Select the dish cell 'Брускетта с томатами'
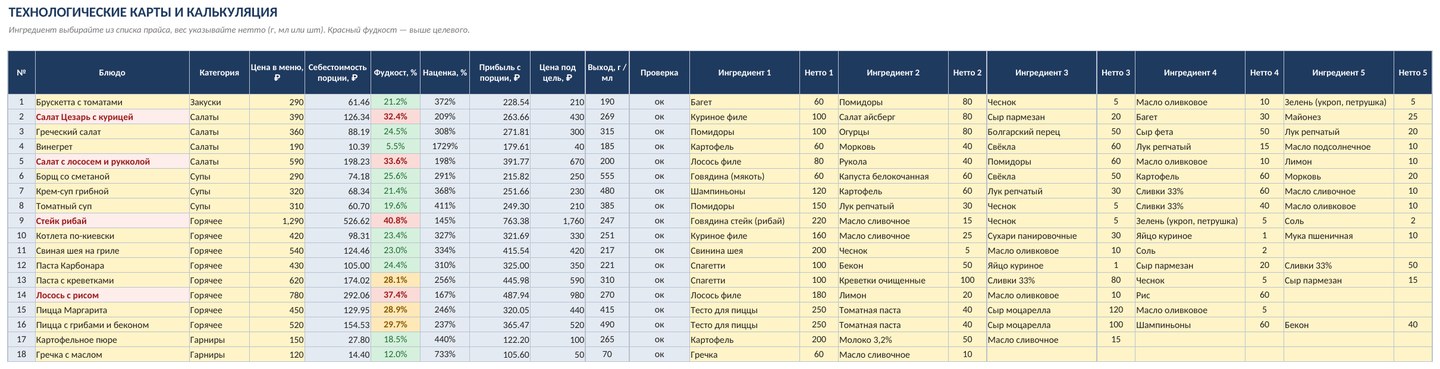This screenshot has width=1440, height=369. tap(112, 102)
